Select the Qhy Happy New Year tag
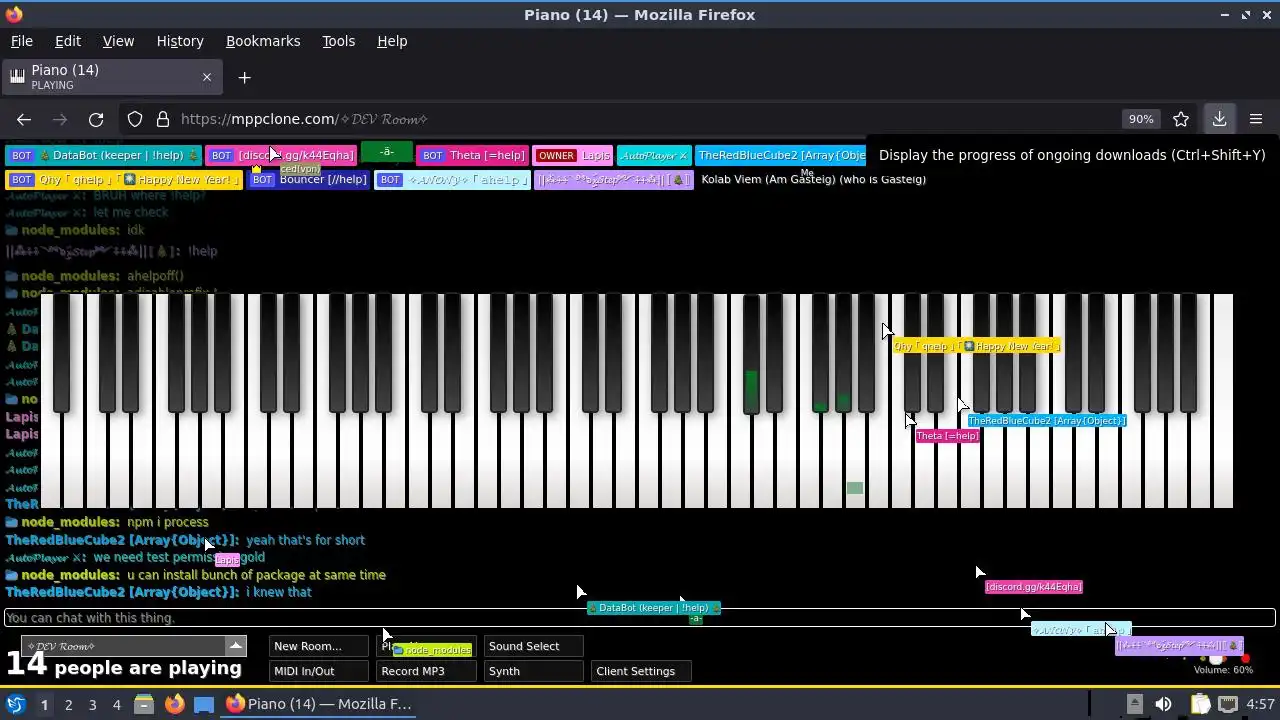 pyautogui.click(x=124, y=180)
